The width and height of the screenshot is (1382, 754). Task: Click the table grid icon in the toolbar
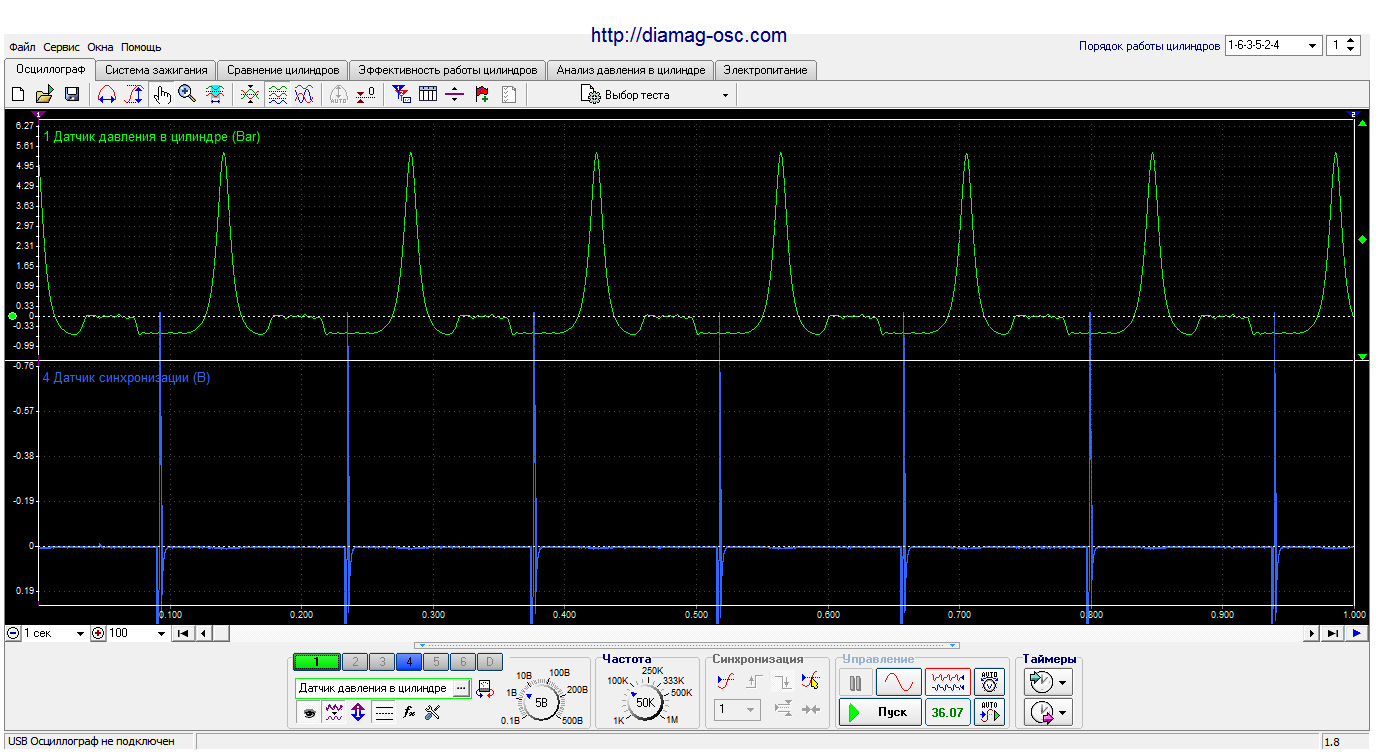pyautogui.click(x=428, y=94)
